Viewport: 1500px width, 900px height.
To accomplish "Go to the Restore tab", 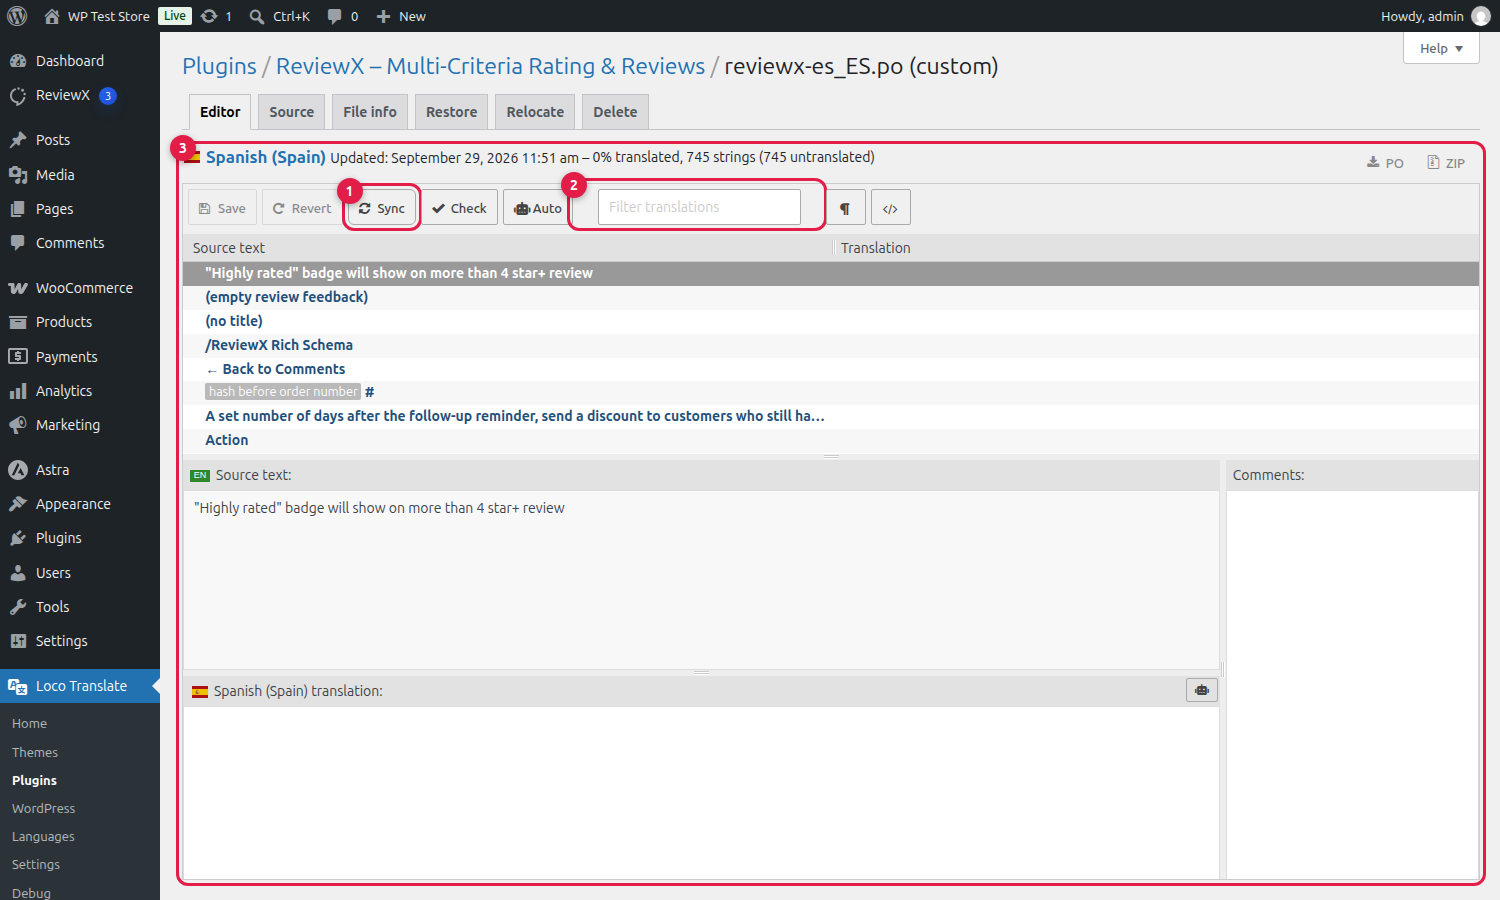I will (452, 112).
